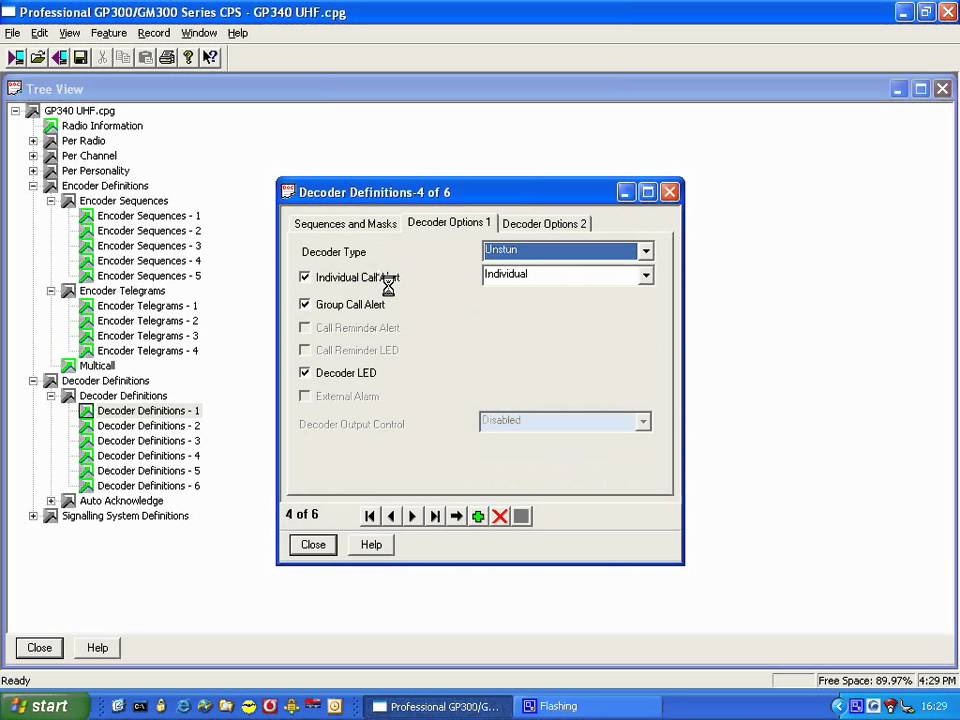Open the Windows start menu
Screen dimensions: 960x720
point(44,706)
